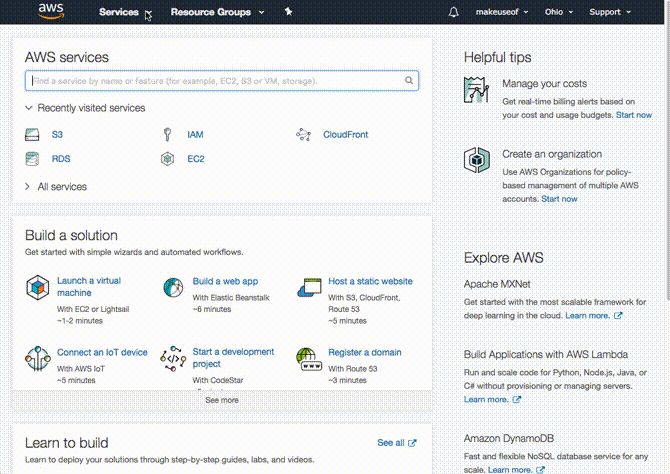This screenshot has height=474, width=670.
Task: Click the service search input field
Action: coord(216,81)
